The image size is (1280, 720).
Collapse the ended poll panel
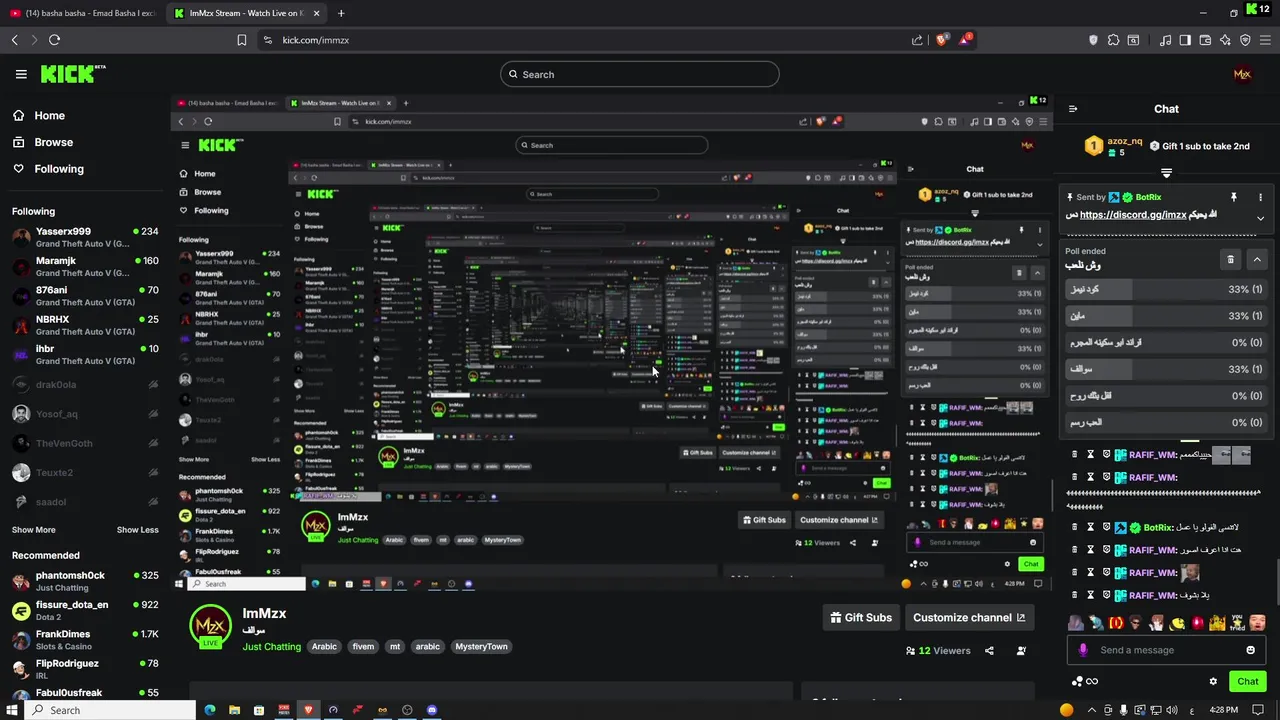tap(1257, 259)
